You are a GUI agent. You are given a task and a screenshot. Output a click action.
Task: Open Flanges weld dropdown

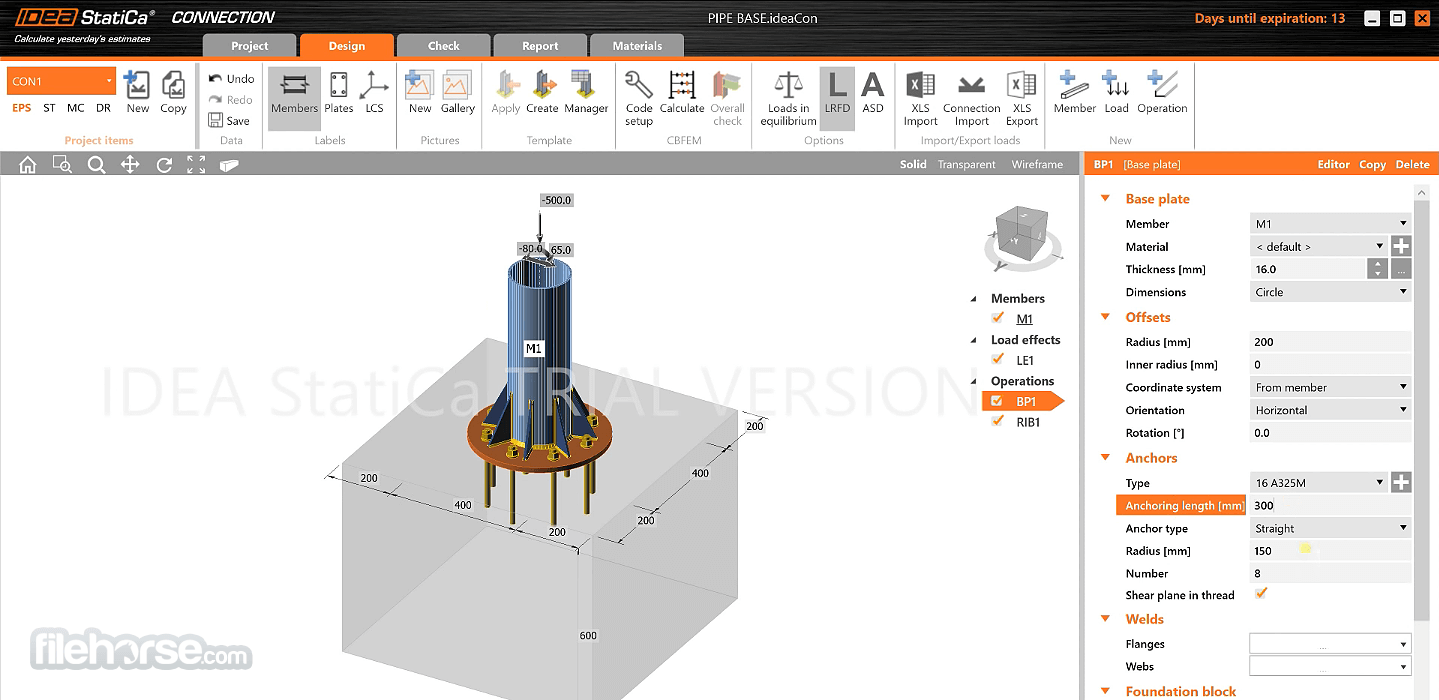pyautogui.click(x=1330, y=644)
